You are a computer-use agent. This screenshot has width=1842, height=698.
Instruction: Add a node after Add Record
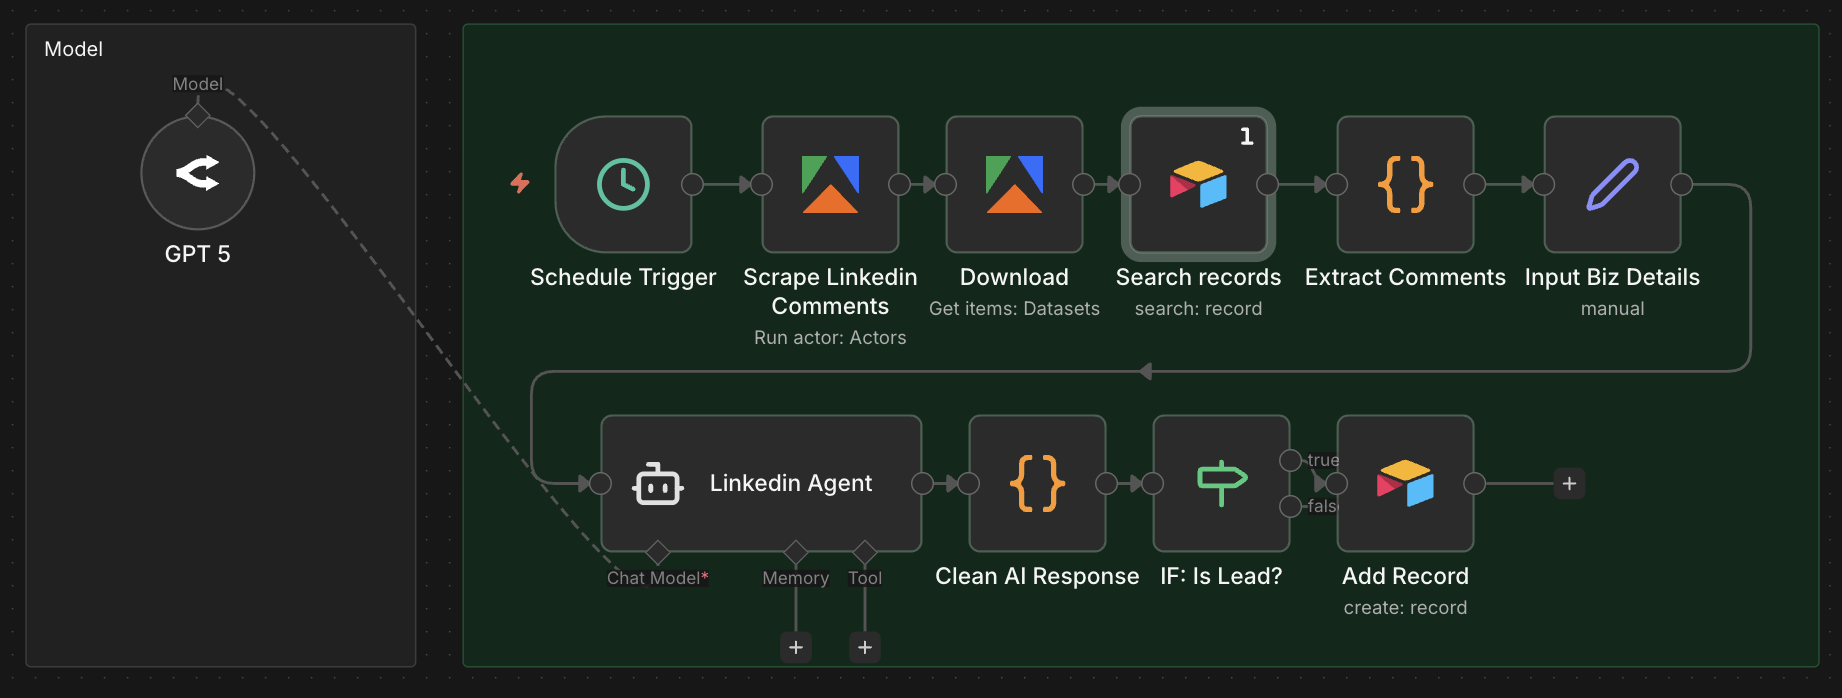(x=1569, y=484)
